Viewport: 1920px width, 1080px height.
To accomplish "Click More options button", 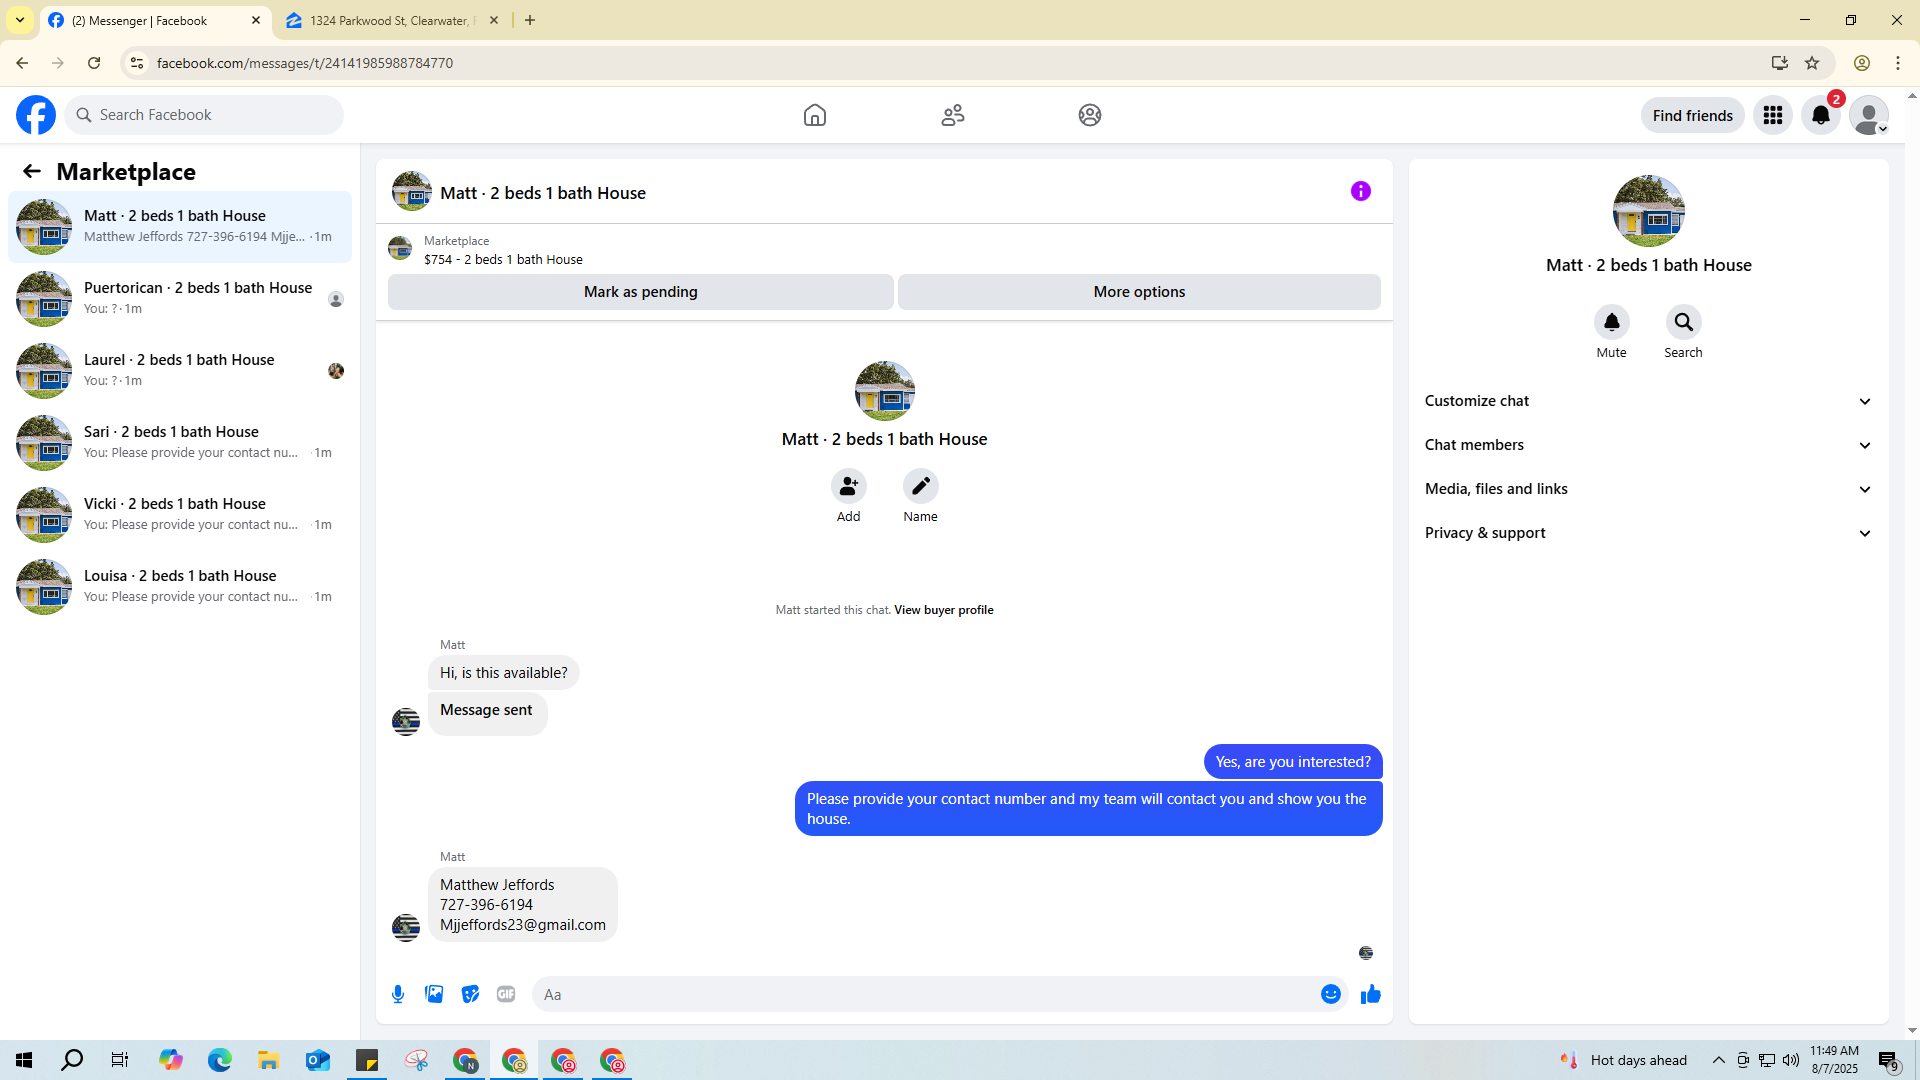I will (1139, 292).
